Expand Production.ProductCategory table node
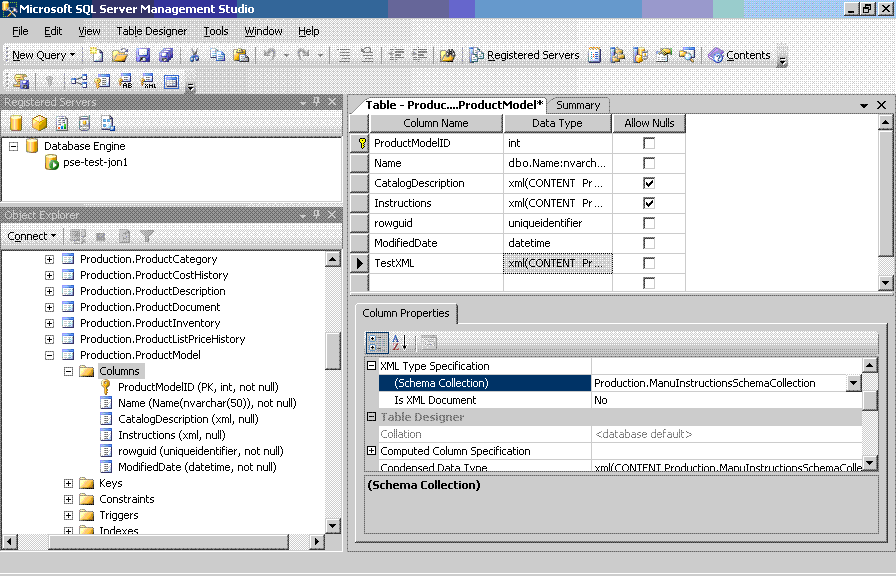 point(50,259)
